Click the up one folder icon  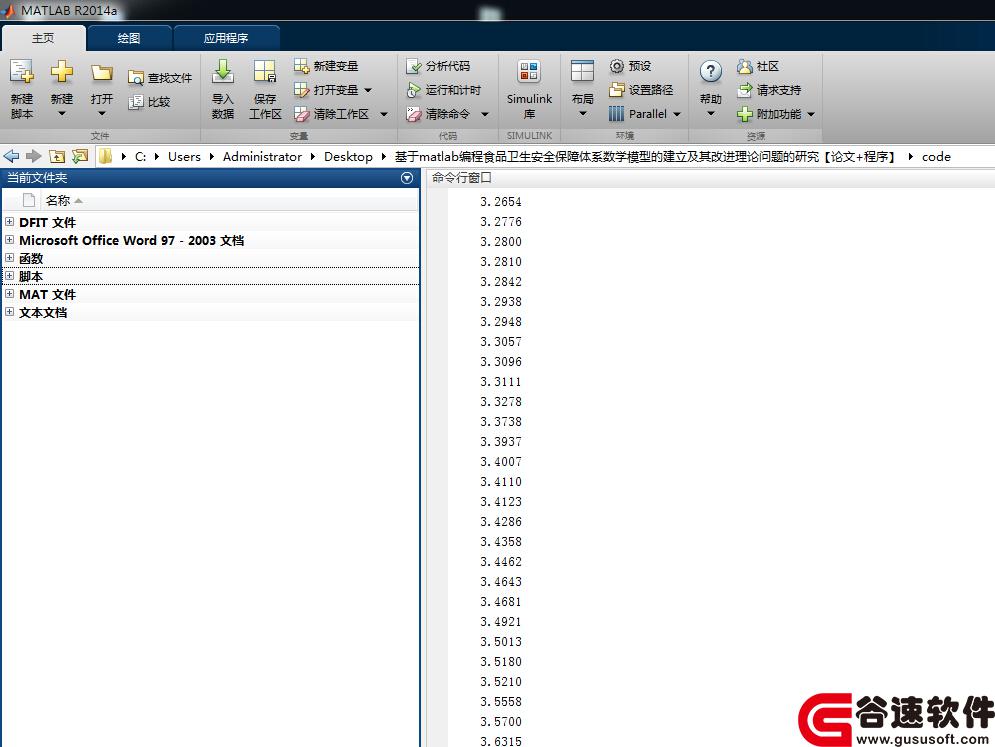click(57, 156)
